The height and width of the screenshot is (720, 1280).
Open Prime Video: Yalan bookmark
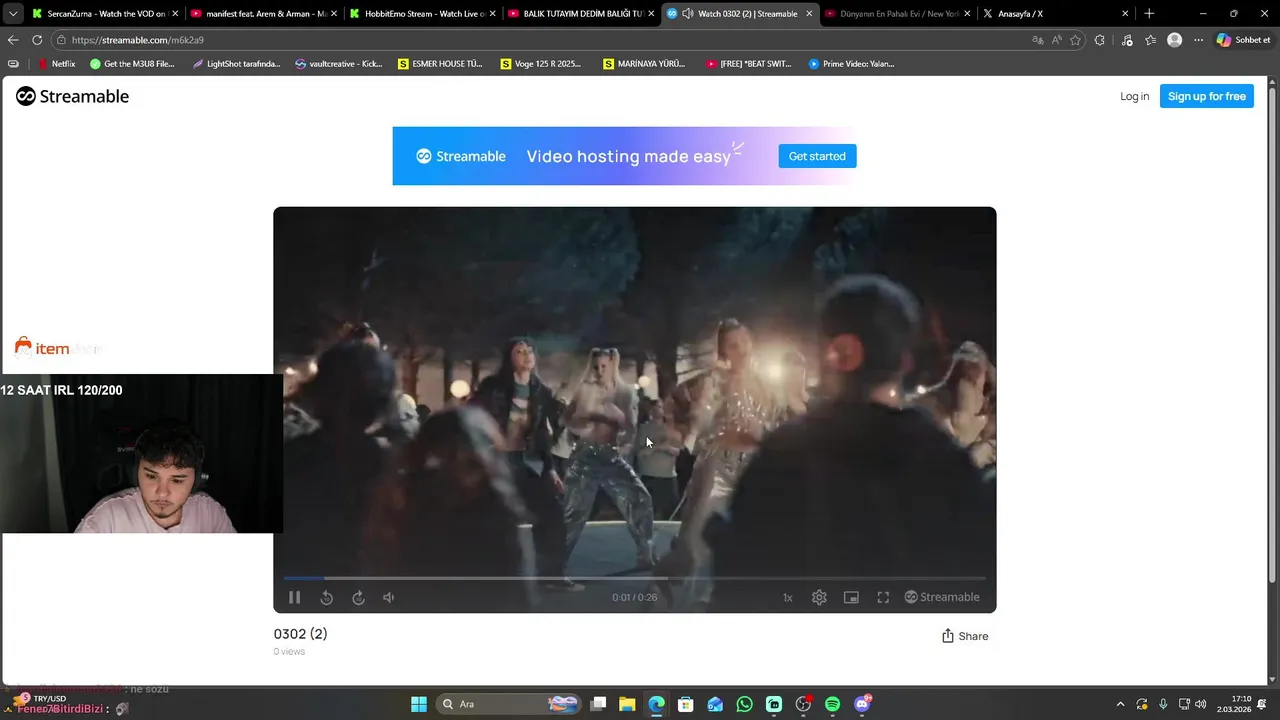852,64
